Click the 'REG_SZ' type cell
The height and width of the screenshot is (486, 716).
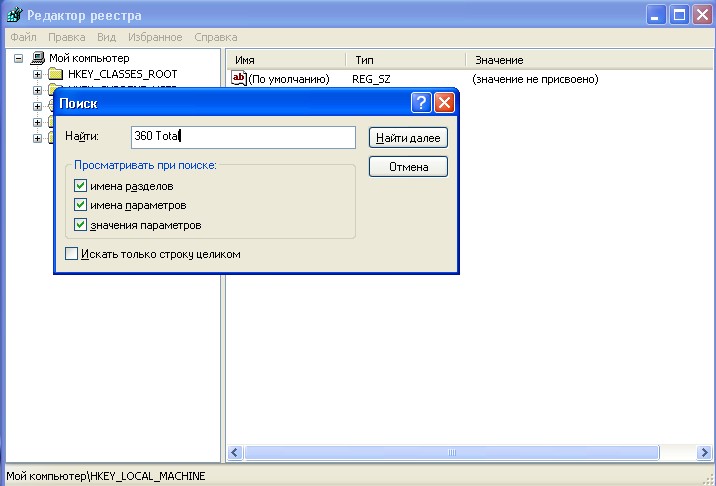coord(371,79)
